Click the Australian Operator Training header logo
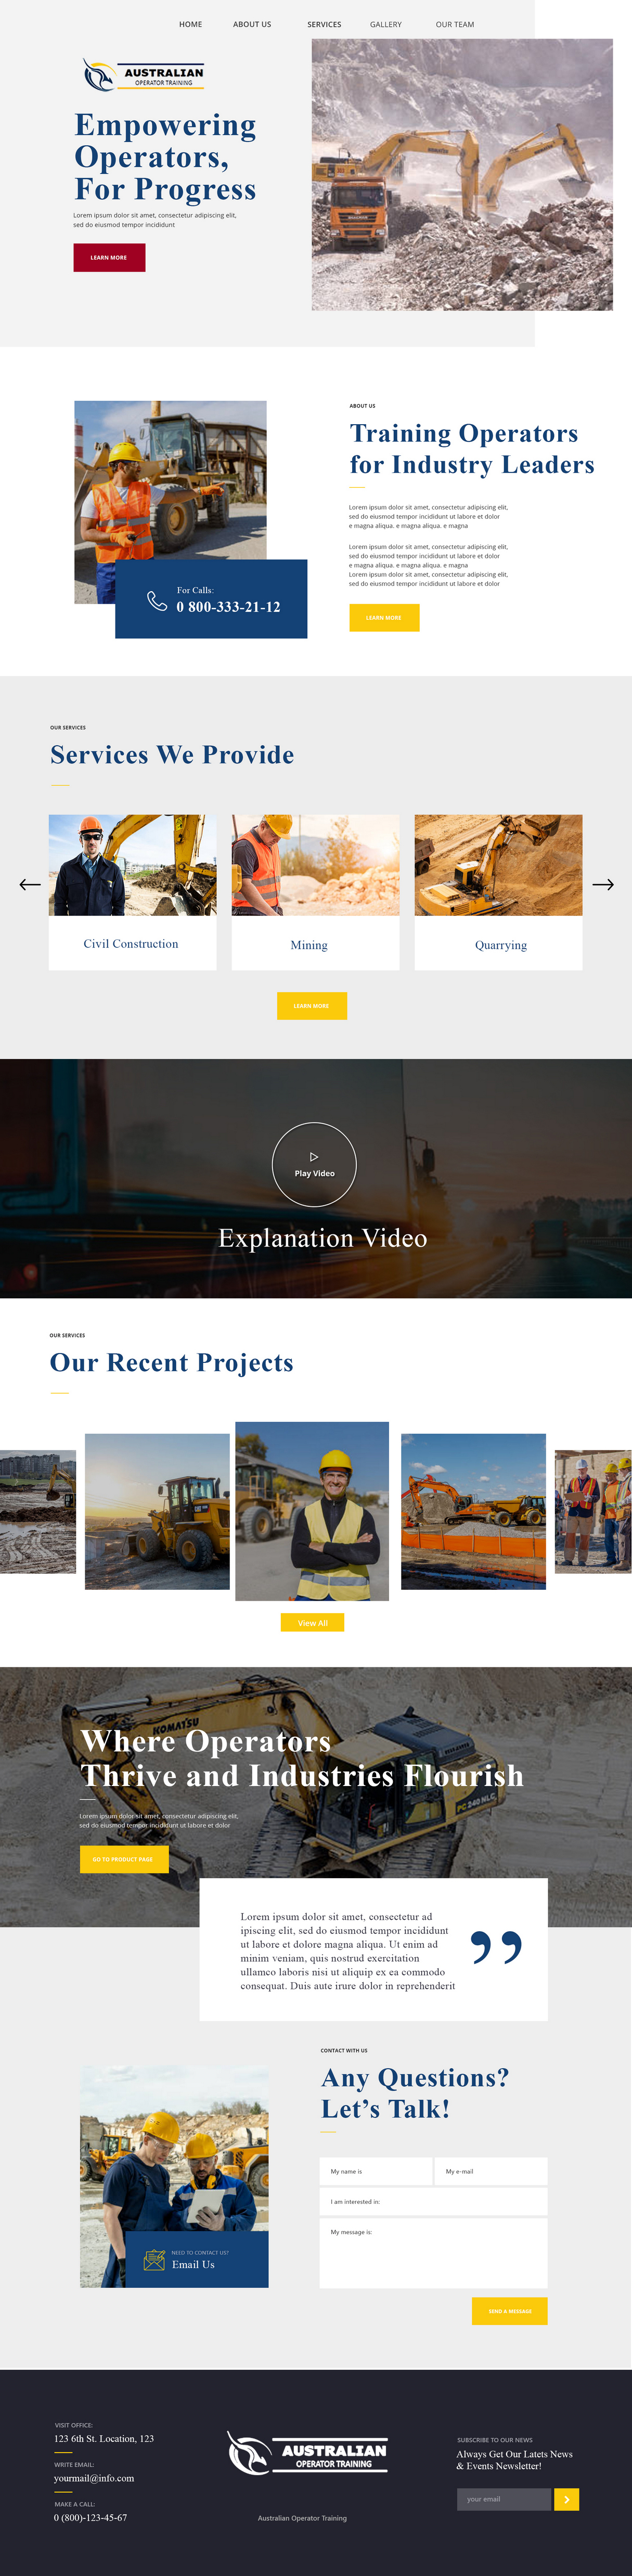Viewport: 632px width, 2576px height. [x=143, y=75]
